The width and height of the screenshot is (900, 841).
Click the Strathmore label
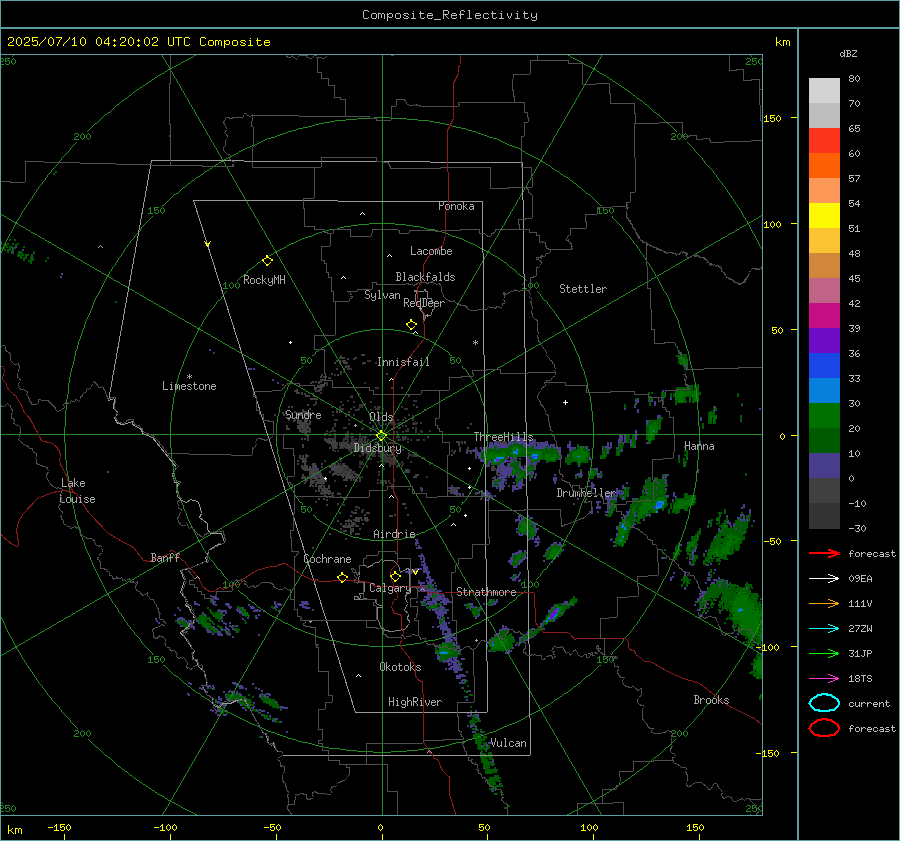tap(486, 592)
